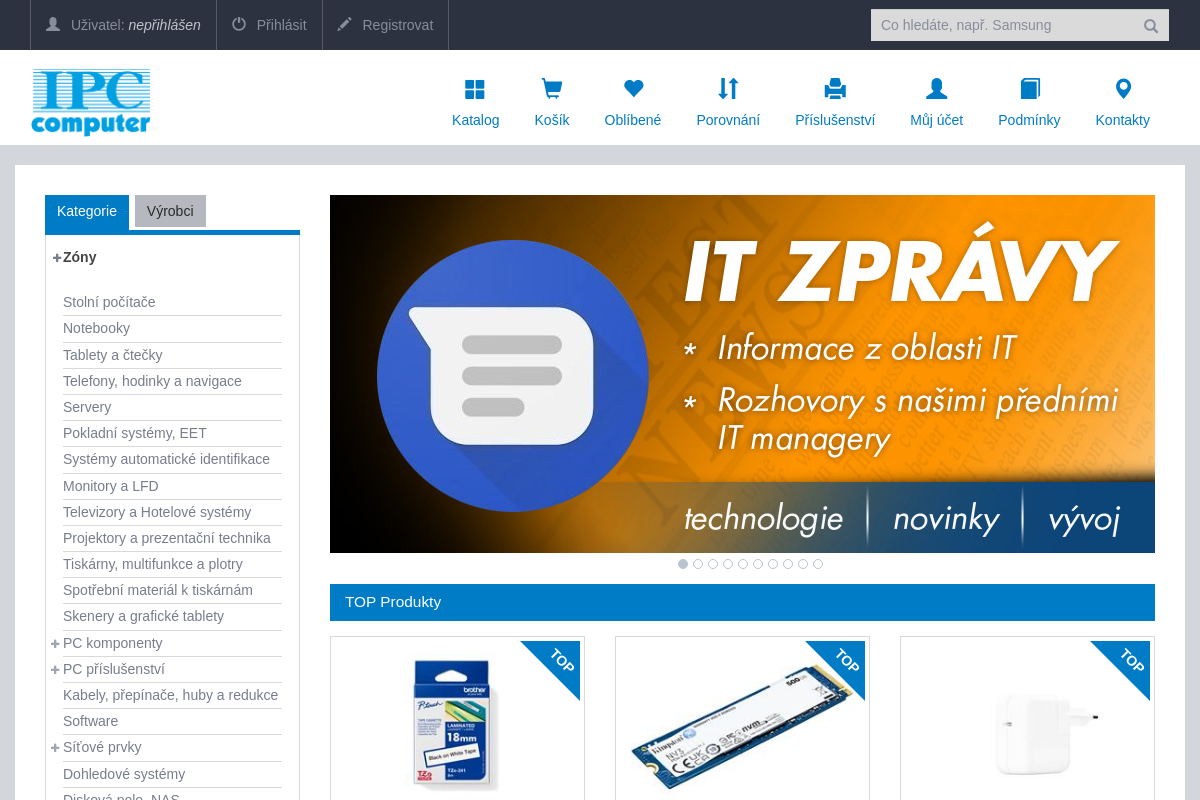Open the Katalog grid icon

coord(475,89)
